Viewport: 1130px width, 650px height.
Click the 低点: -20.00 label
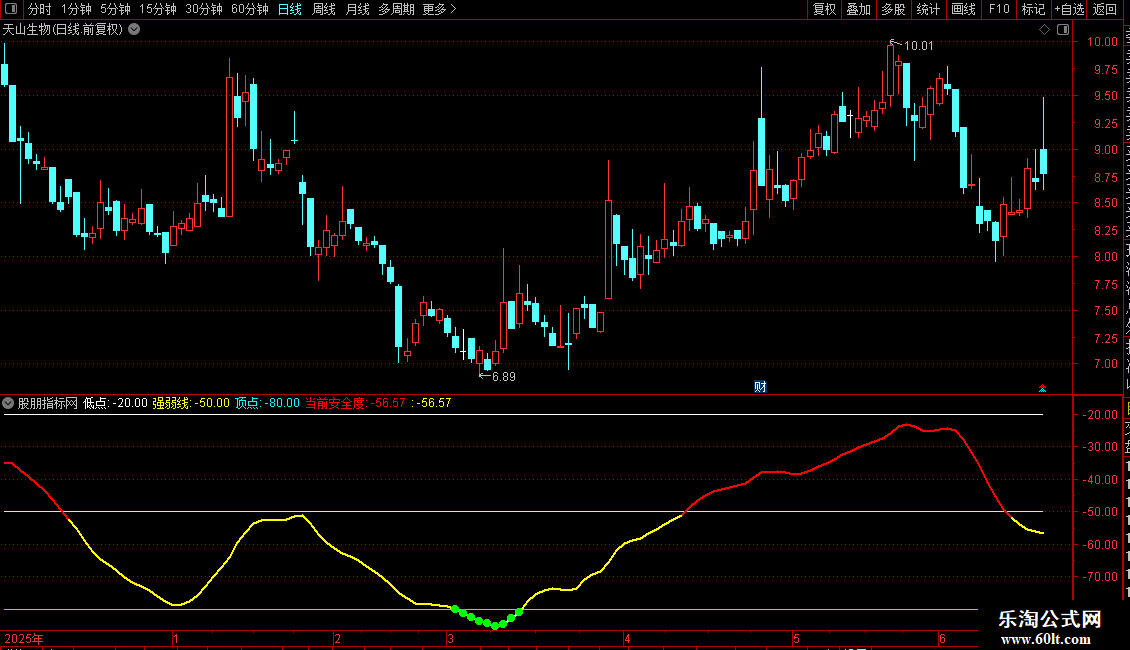pyautogui.click(x=115, y=403)
